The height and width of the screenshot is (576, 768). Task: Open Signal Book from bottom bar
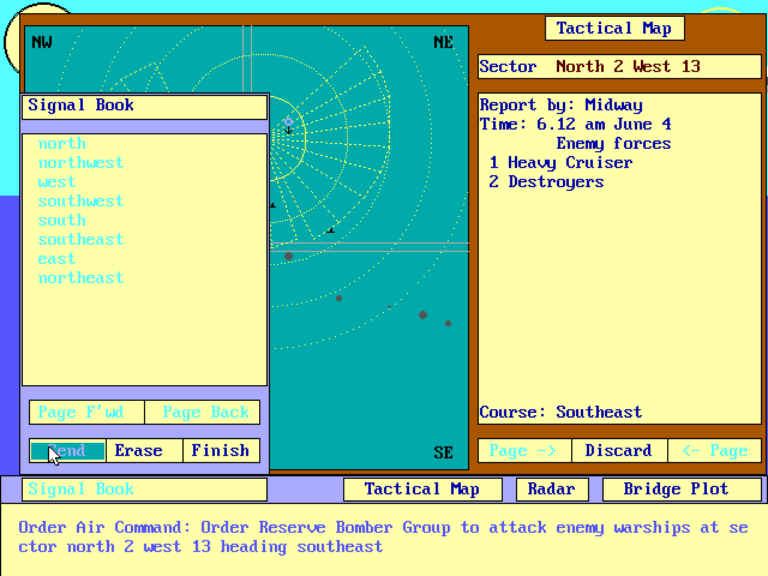pyautogui.click(x=147, y=489)
